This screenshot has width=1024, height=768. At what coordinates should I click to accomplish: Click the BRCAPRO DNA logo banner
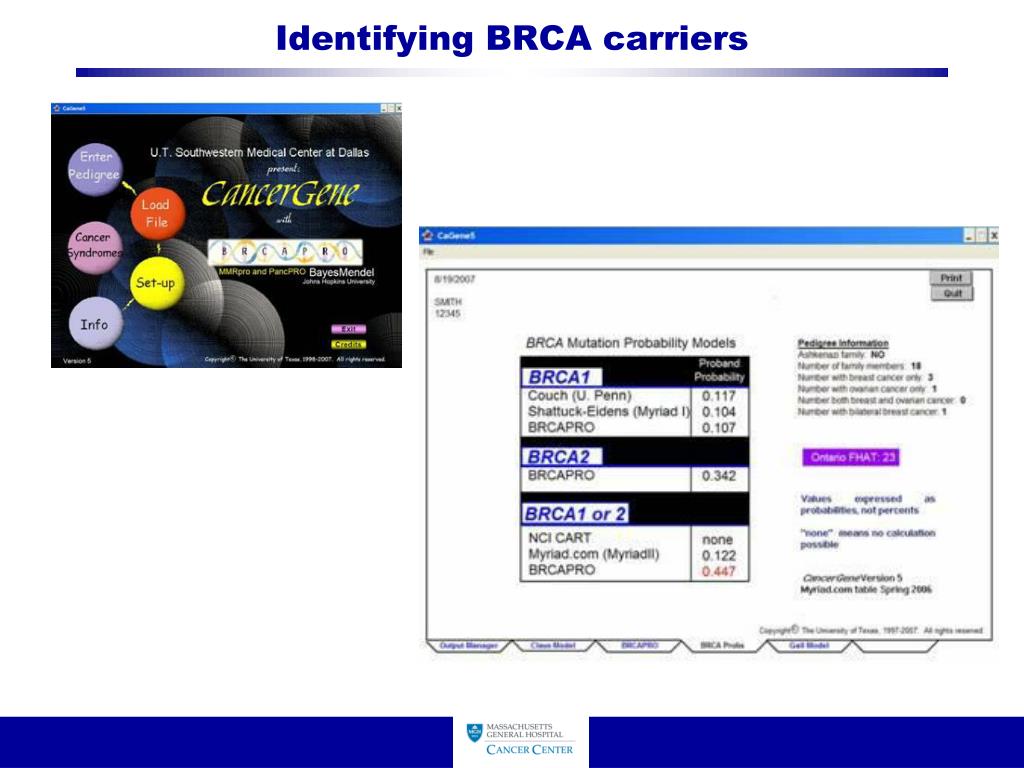tap(285, 252)
